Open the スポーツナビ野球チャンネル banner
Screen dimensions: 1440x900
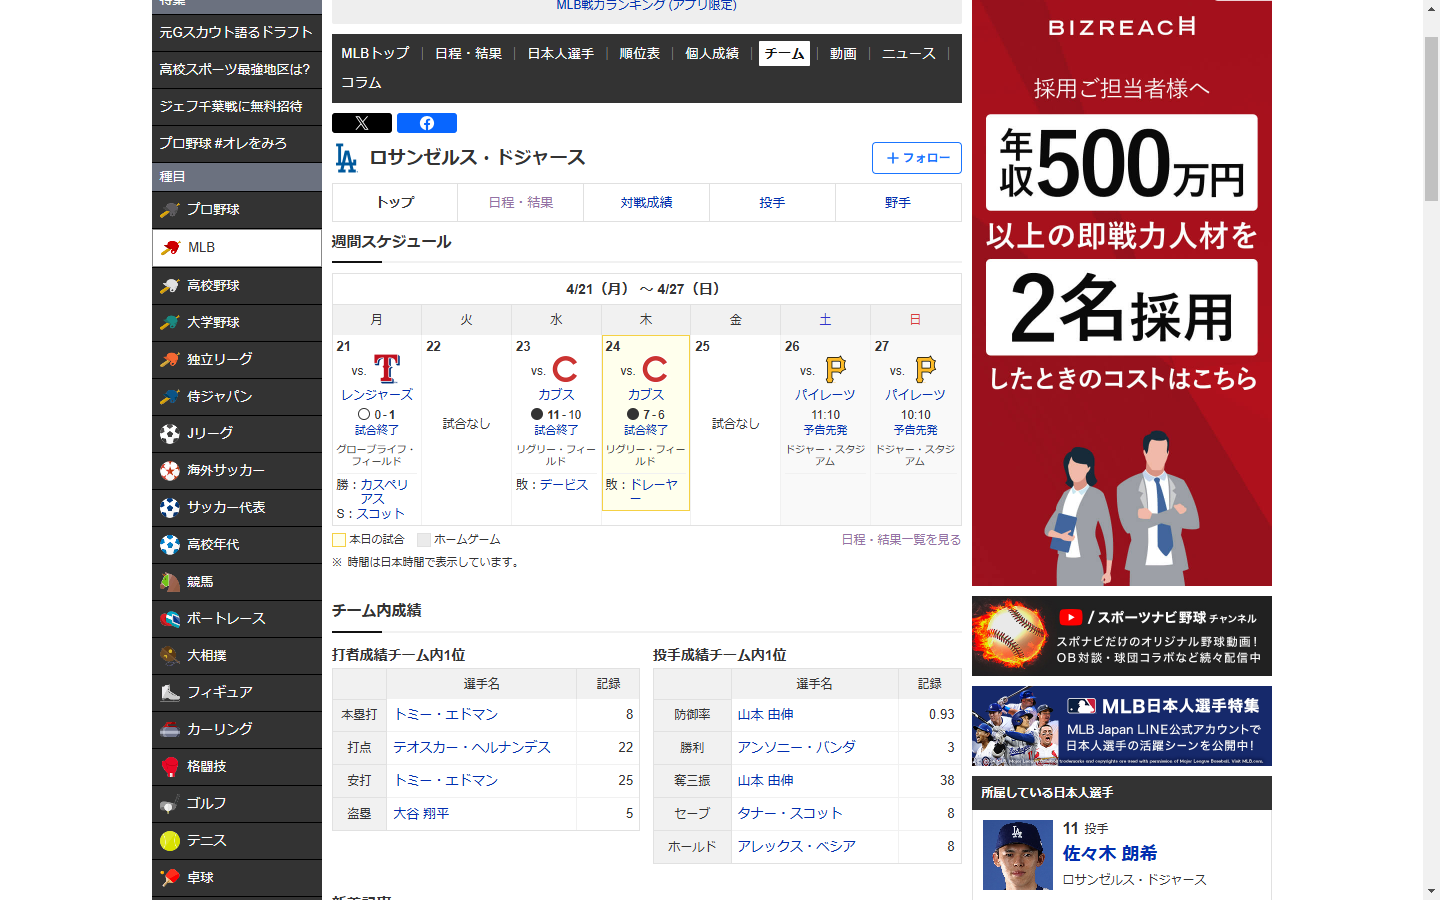(1122, 636)
